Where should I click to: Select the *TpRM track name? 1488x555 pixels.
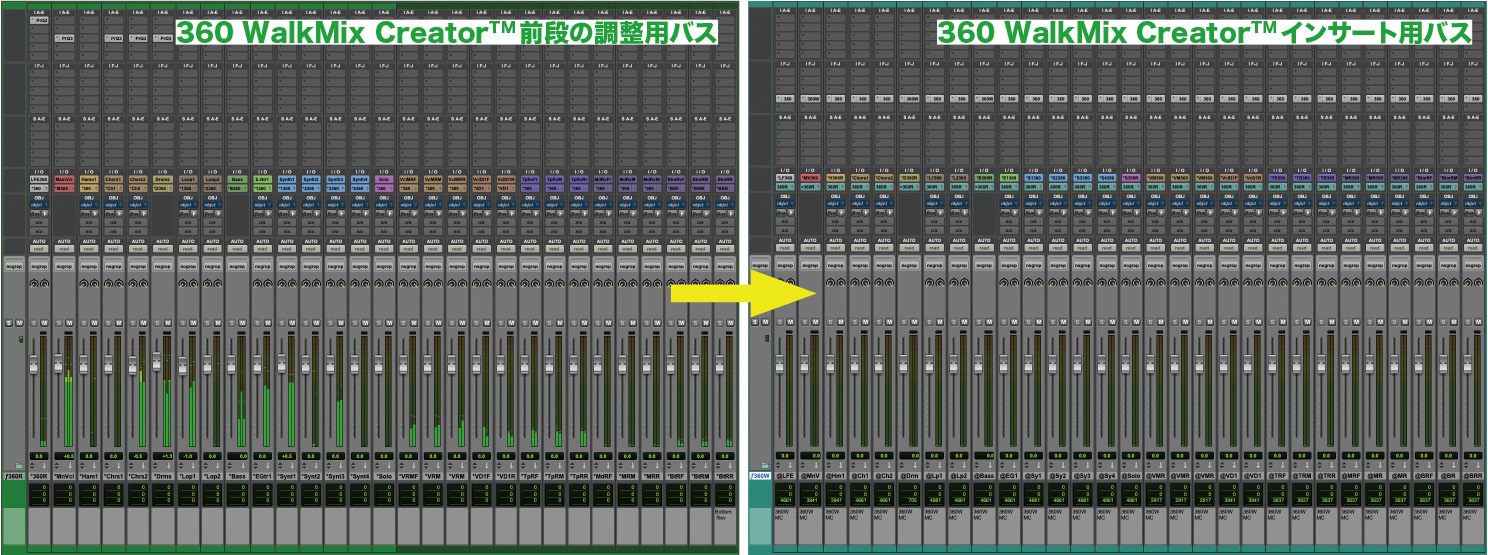554,476
